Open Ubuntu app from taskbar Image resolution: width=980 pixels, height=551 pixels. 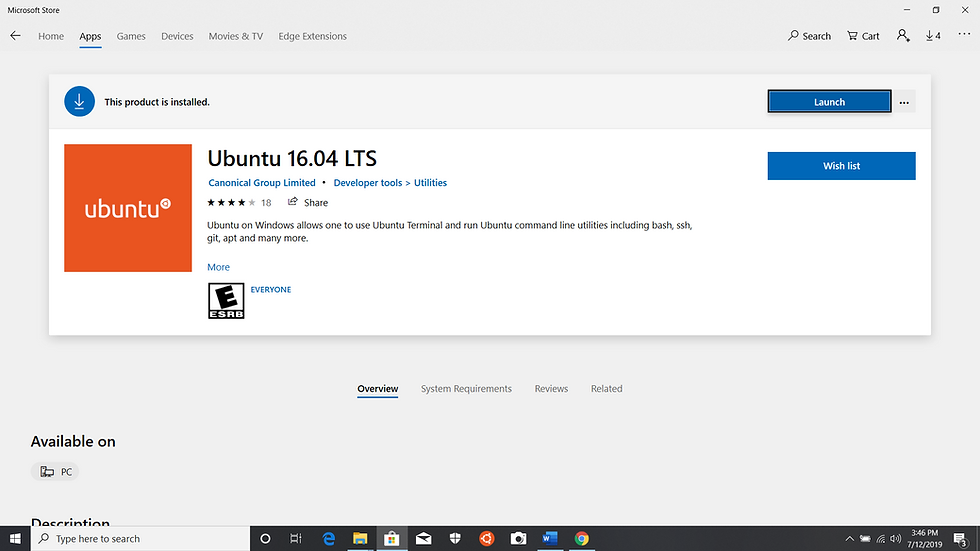coord(486,539)
